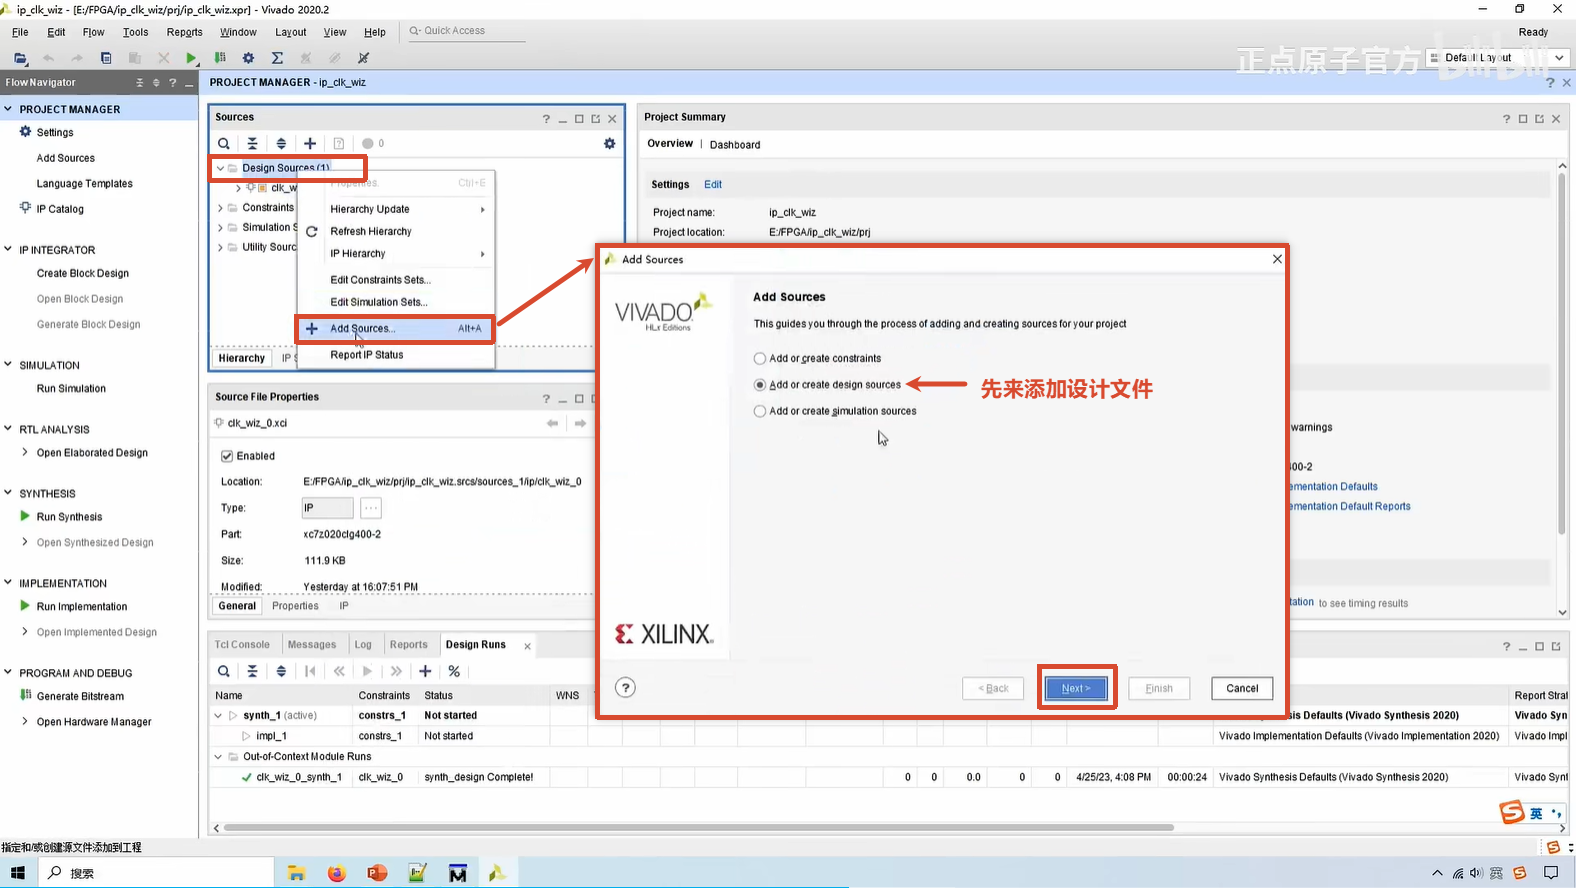Click the Open Project toolbar icon
This screenshot has width=1576, height=888.
pyautogui.click(x=20, y=58)
